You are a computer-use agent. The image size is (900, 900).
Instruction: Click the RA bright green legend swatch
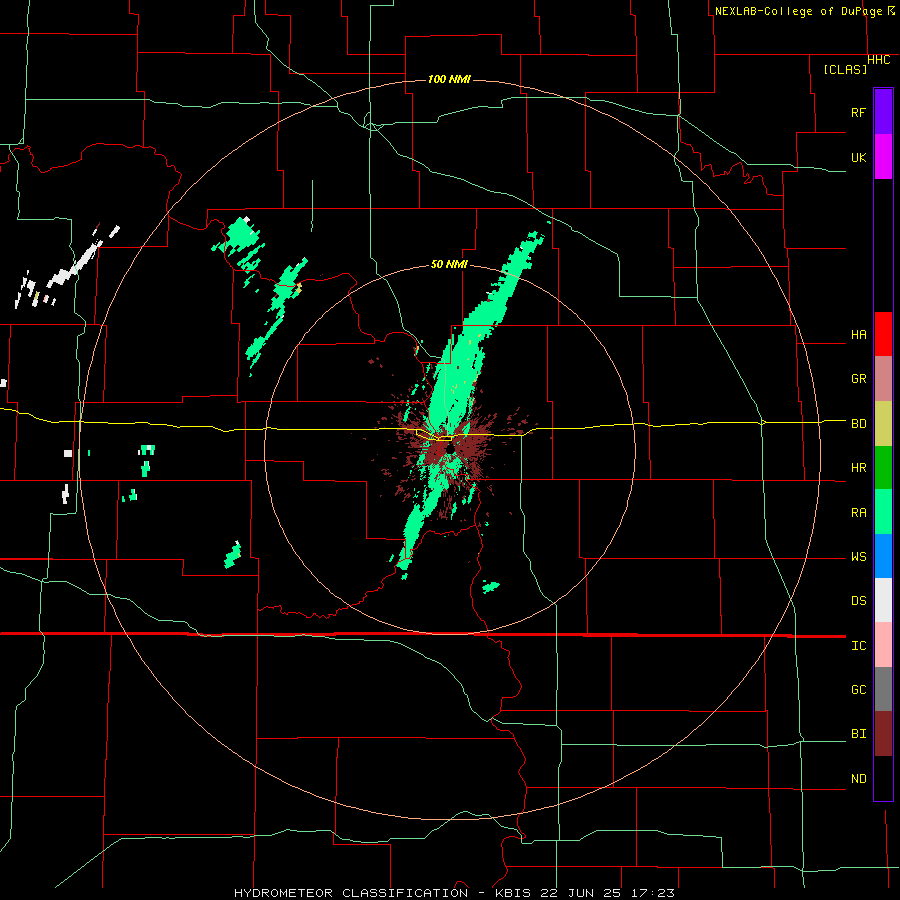pyautogui.click(x=883, y=512)
